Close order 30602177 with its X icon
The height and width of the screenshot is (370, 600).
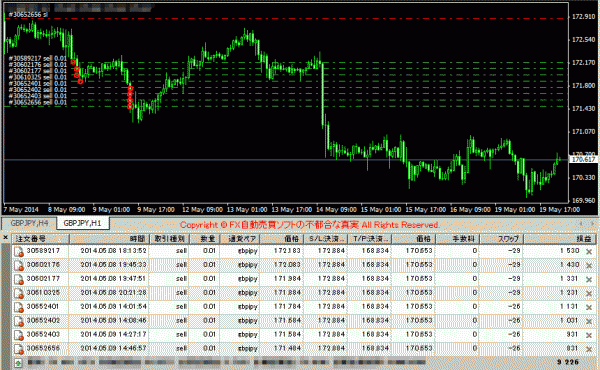pyautogui.click(x=589, y=280)
